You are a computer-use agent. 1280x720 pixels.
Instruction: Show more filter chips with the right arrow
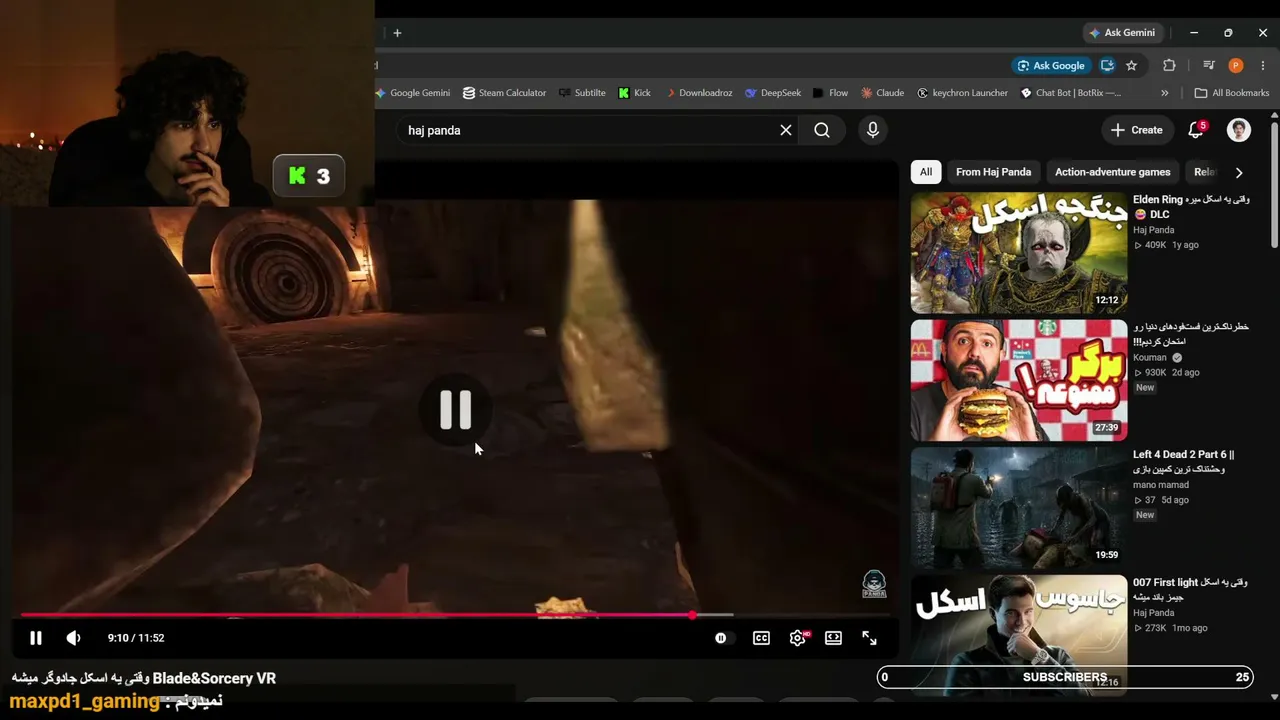tap(1239, 172)
